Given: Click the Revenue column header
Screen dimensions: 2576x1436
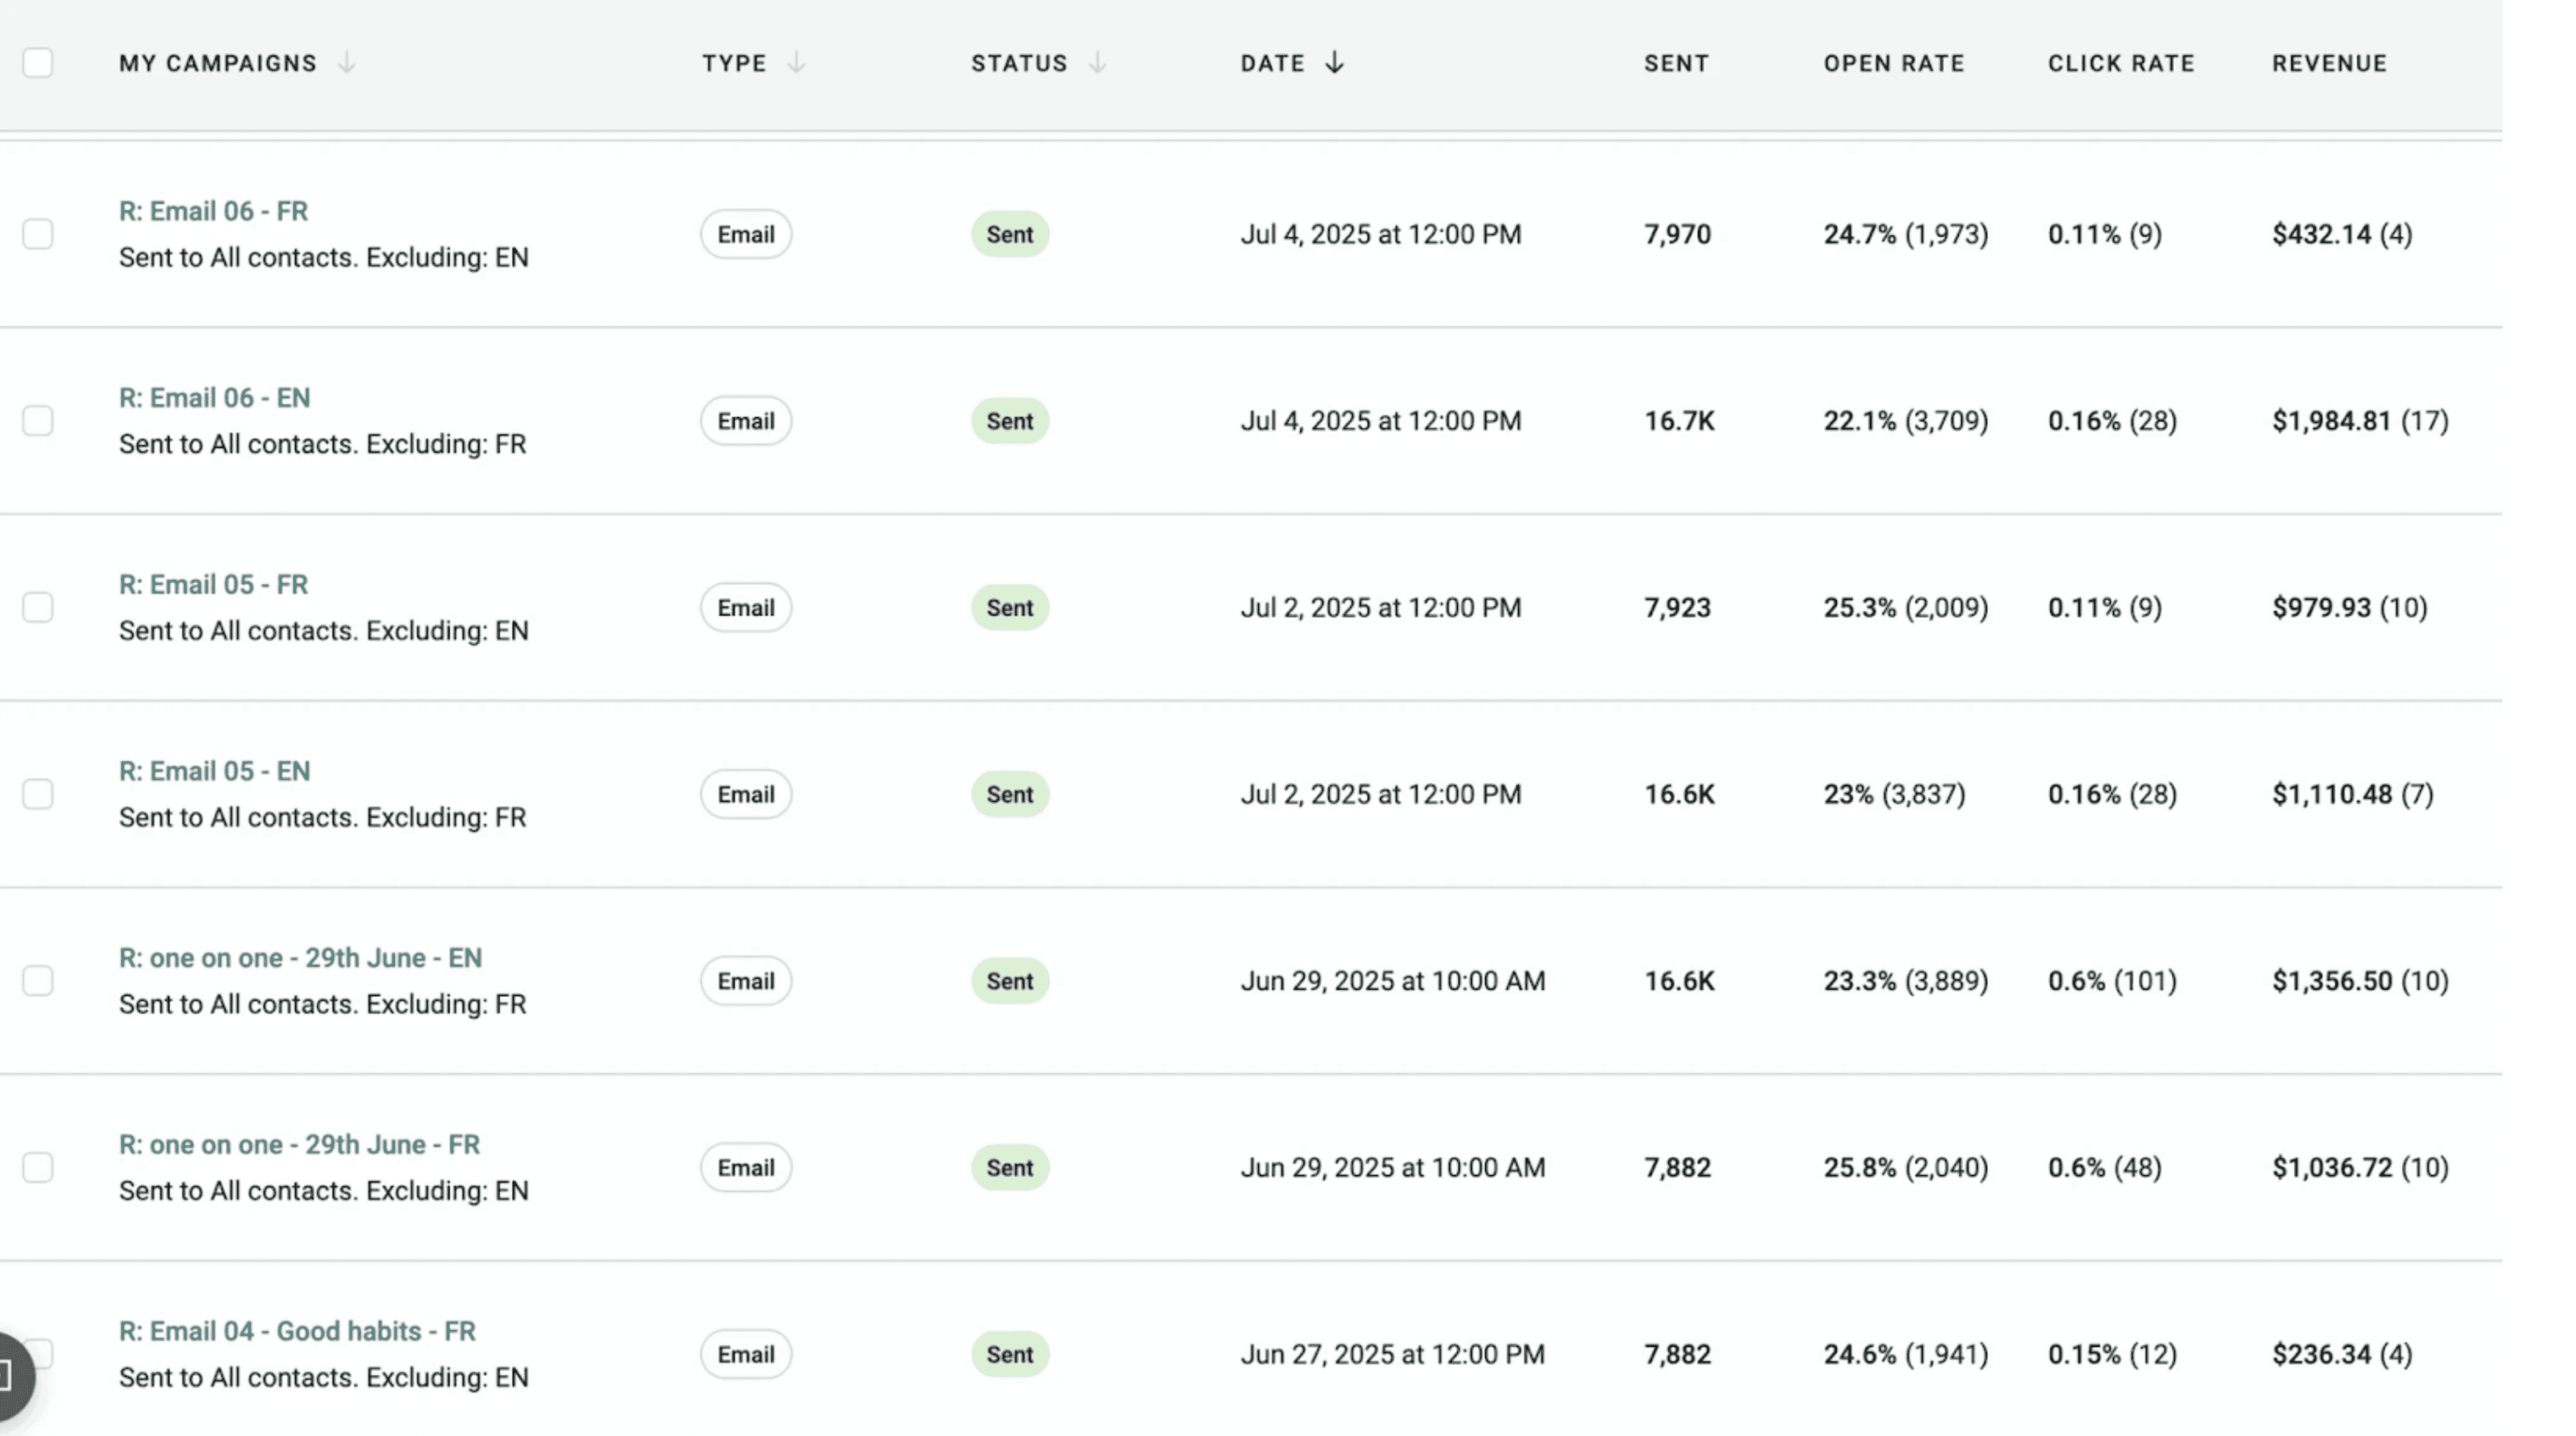Looking at the screenshot, I should click(2329, 63).
